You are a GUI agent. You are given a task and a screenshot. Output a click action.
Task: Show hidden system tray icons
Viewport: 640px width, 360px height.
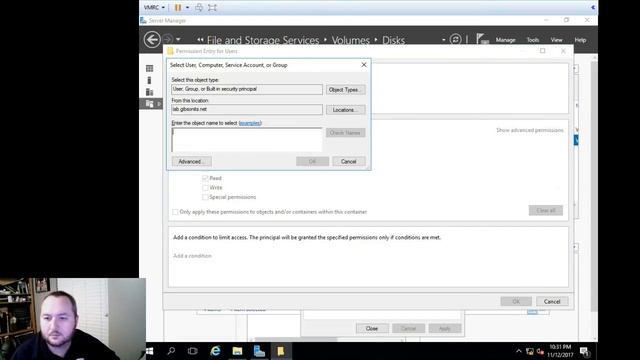coord(518,351)
